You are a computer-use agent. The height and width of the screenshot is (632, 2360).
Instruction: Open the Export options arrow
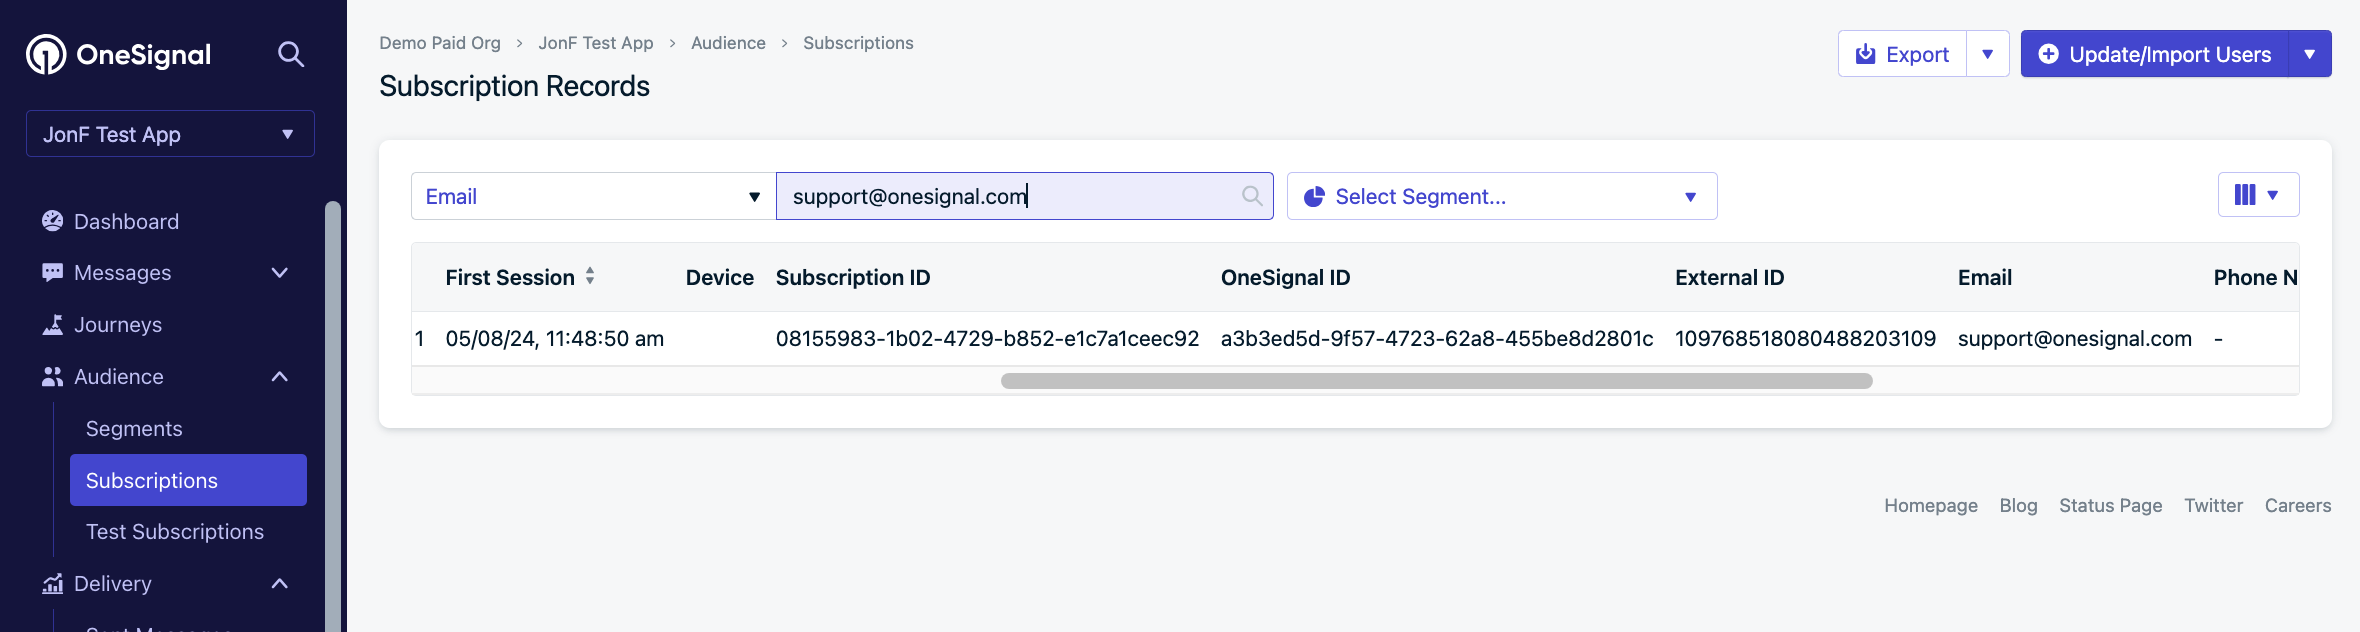point(1988,54)
